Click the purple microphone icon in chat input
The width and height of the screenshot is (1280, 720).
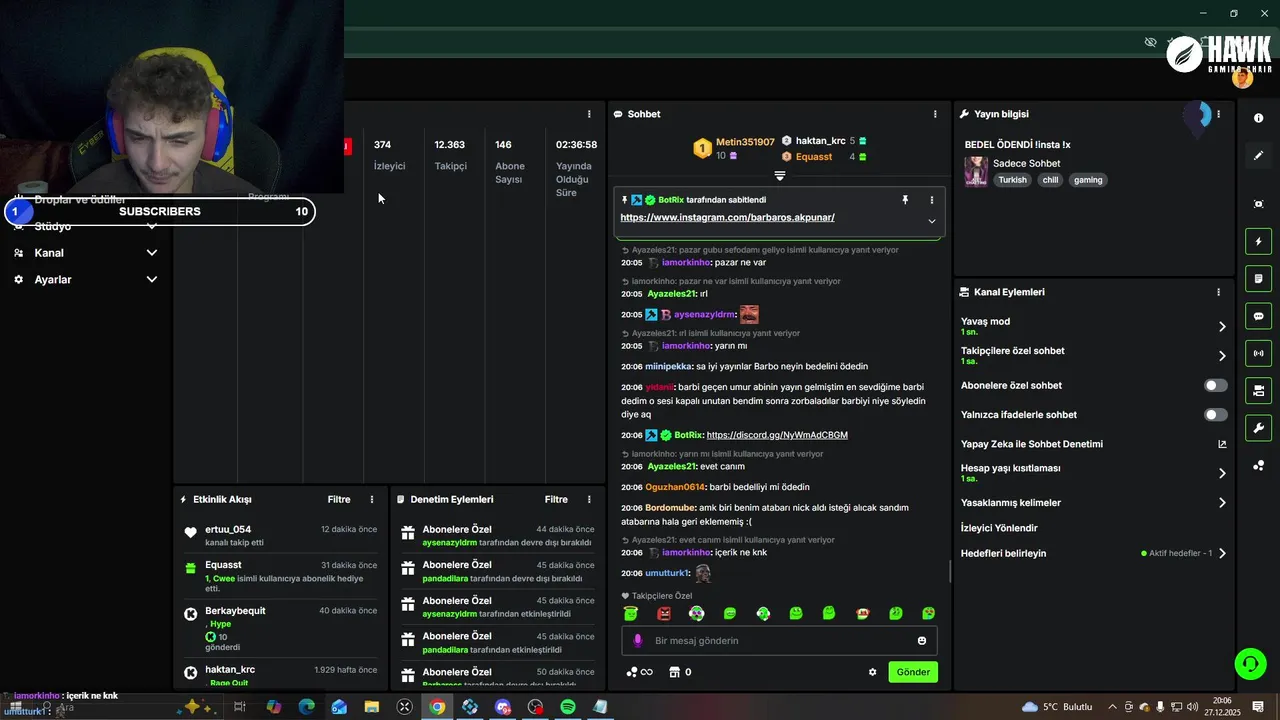point(638,641)
